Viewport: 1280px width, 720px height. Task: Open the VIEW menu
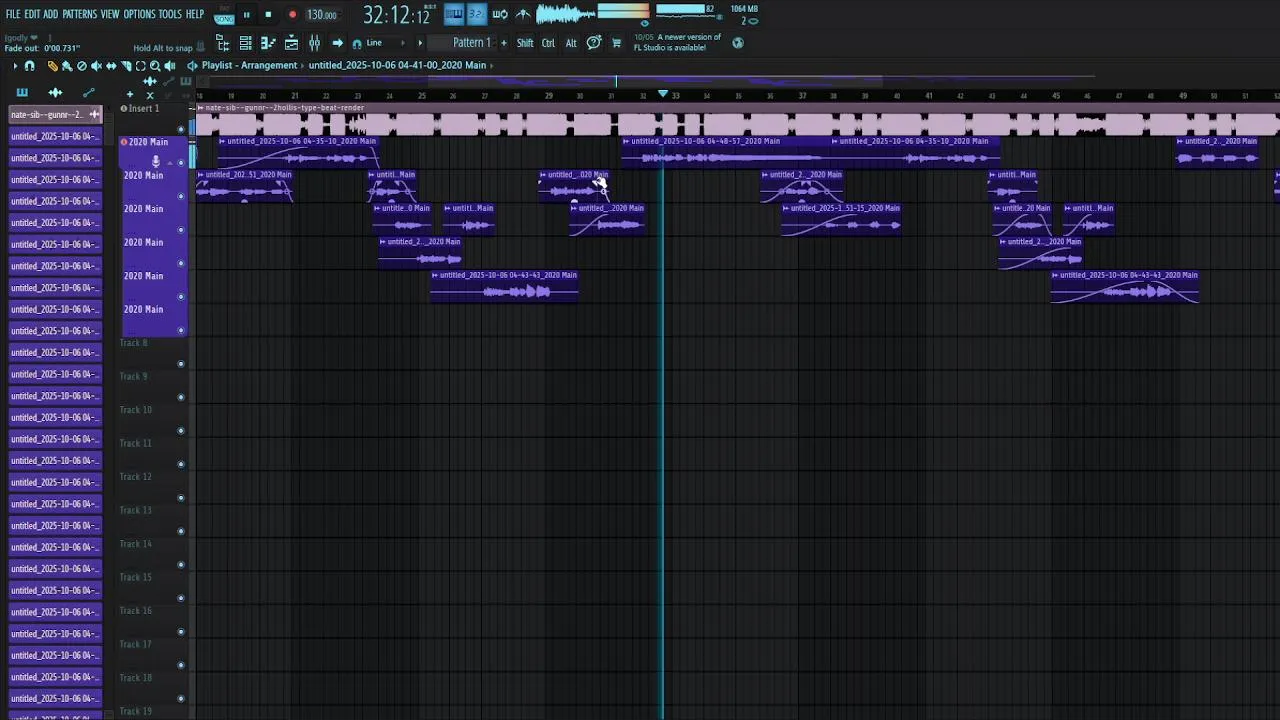[x=110, y=15]
